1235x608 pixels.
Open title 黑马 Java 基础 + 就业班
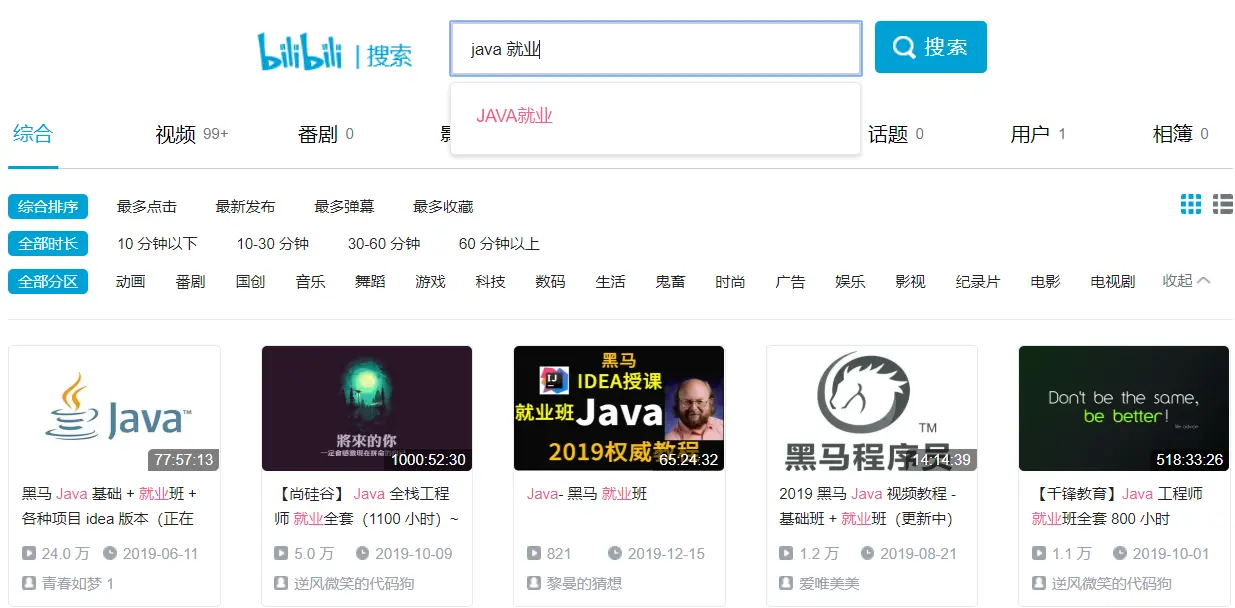click(110, 506)
